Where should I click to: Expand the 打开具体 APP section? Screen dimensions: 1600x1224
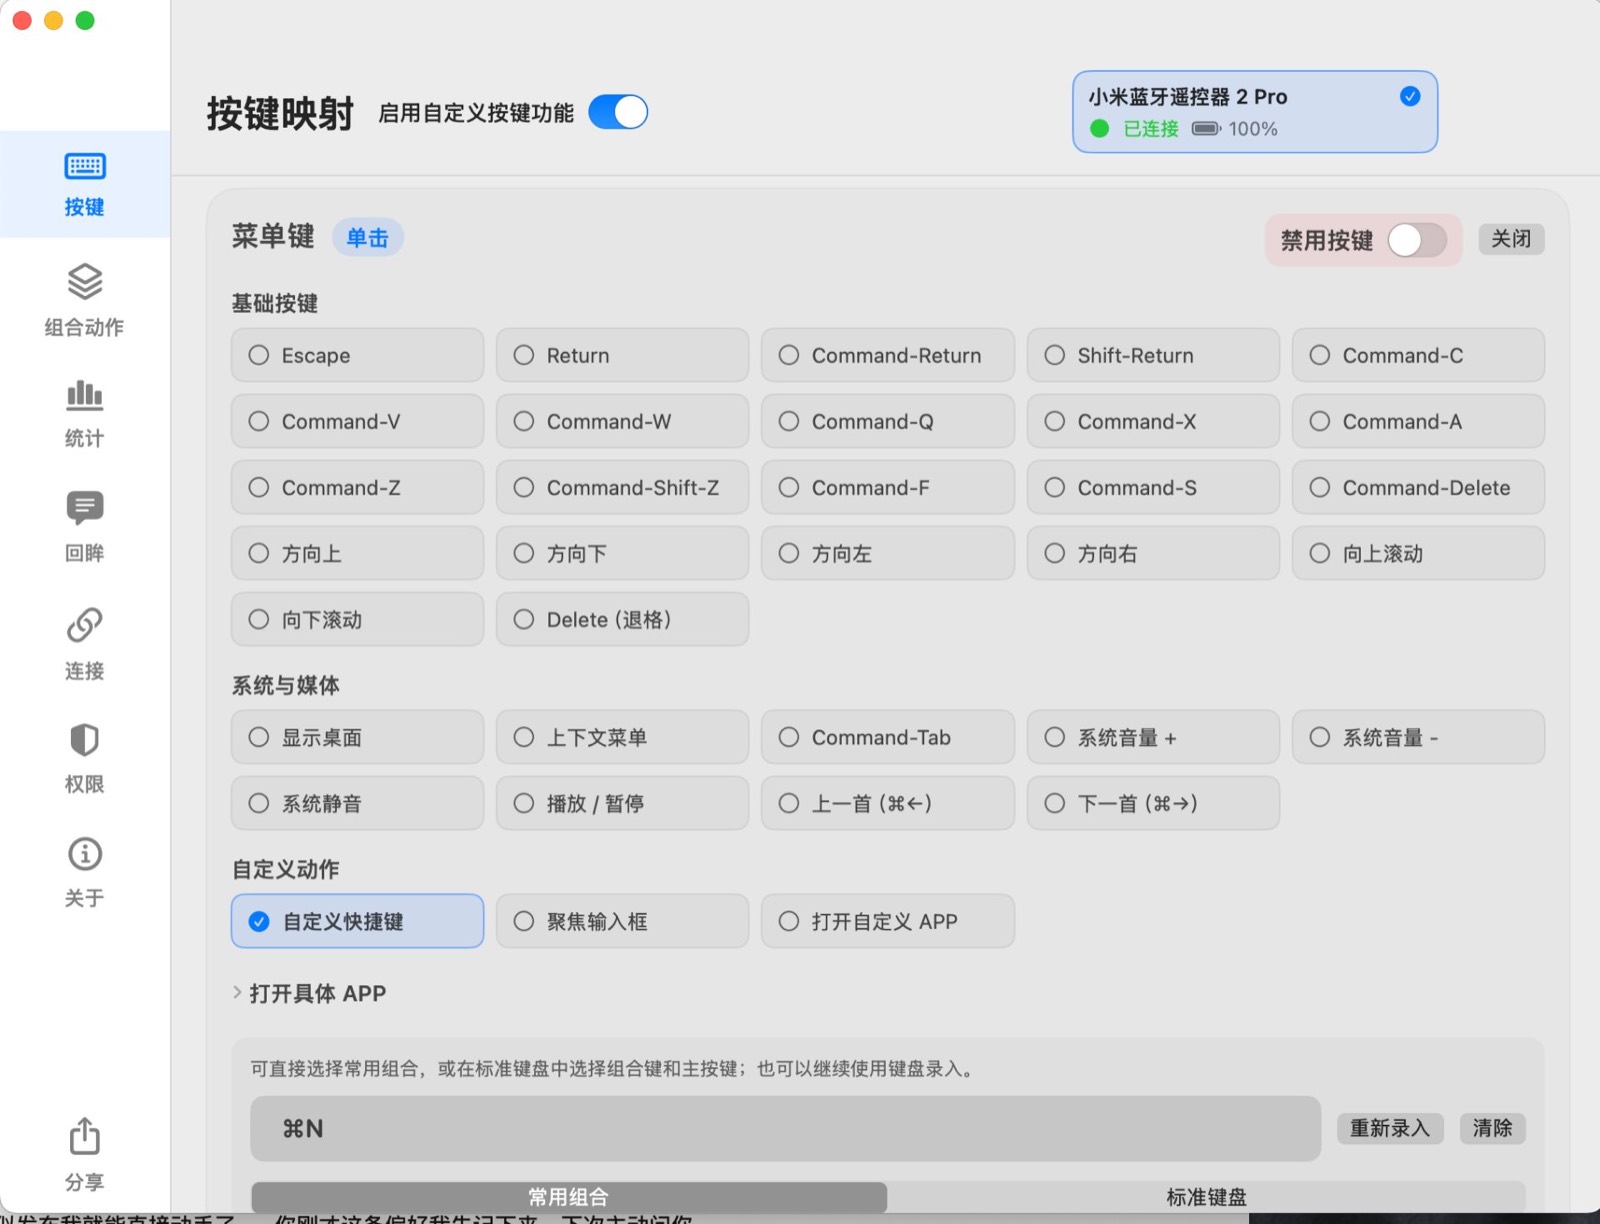tap(309, 993)
